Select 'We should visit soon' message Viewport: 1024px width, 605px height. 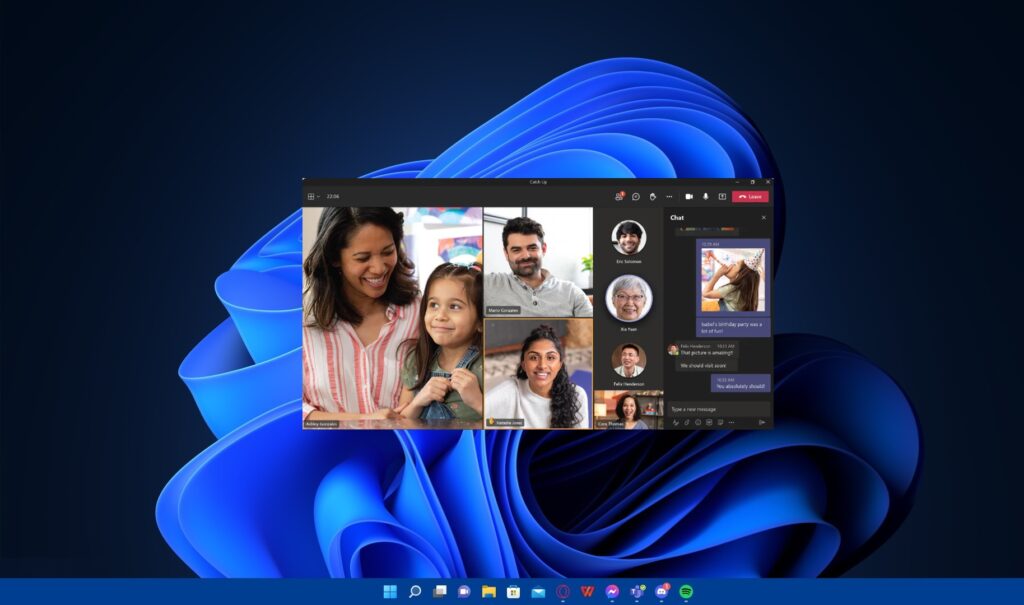pos(703,366)
